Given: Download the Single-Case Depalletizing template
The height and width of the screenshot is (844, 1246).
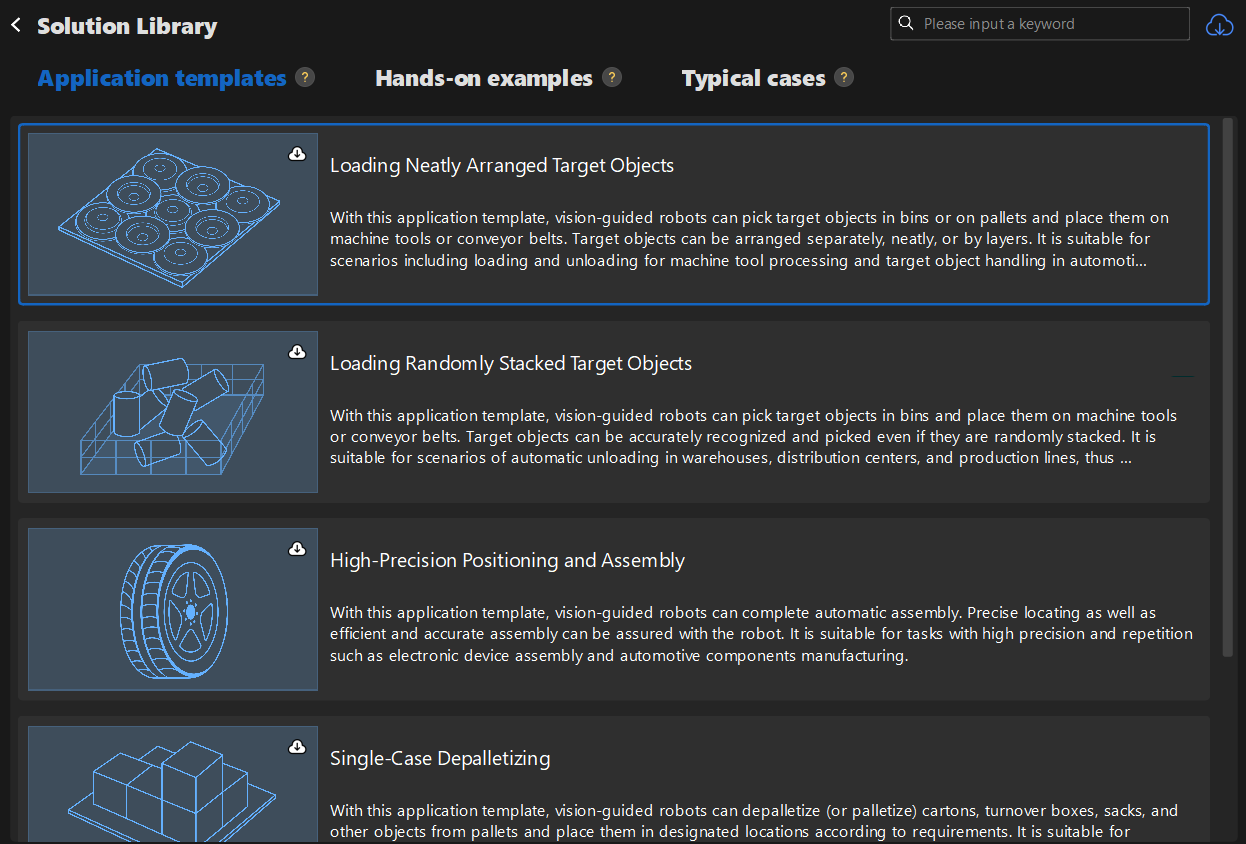Looking at the screenshot, I should coord(297,747).
